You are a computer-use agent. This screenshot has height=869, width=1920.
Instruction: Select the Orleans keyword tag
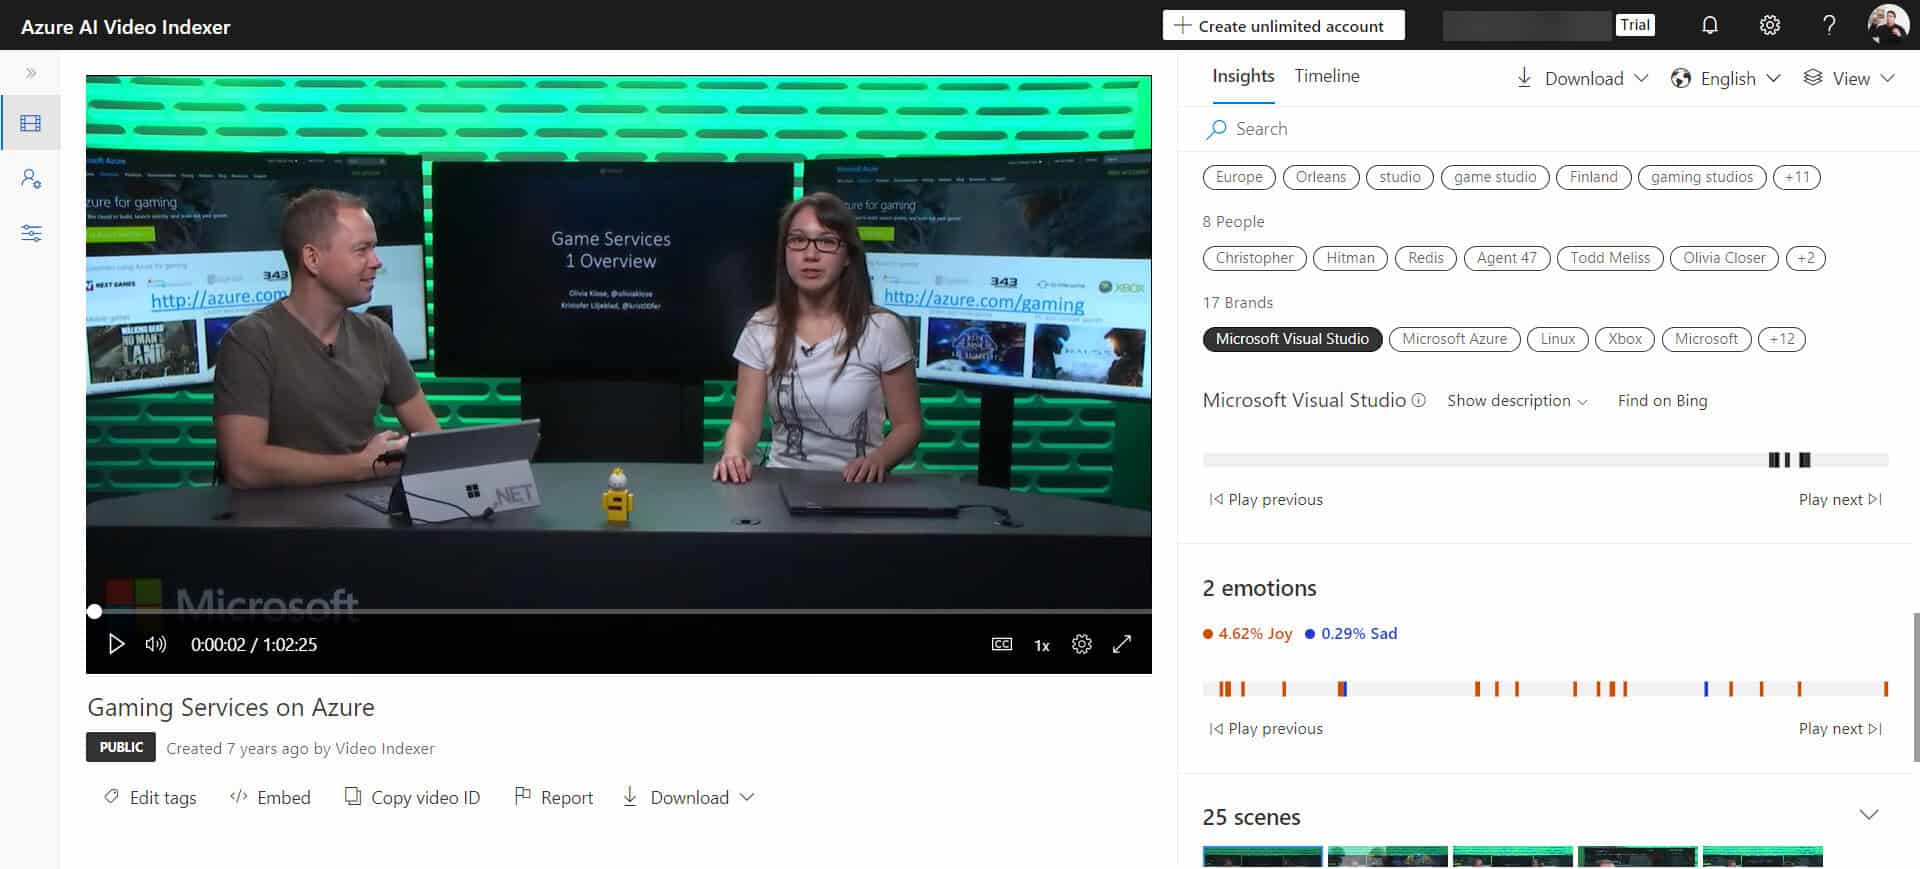click(x=1321, y=177)
